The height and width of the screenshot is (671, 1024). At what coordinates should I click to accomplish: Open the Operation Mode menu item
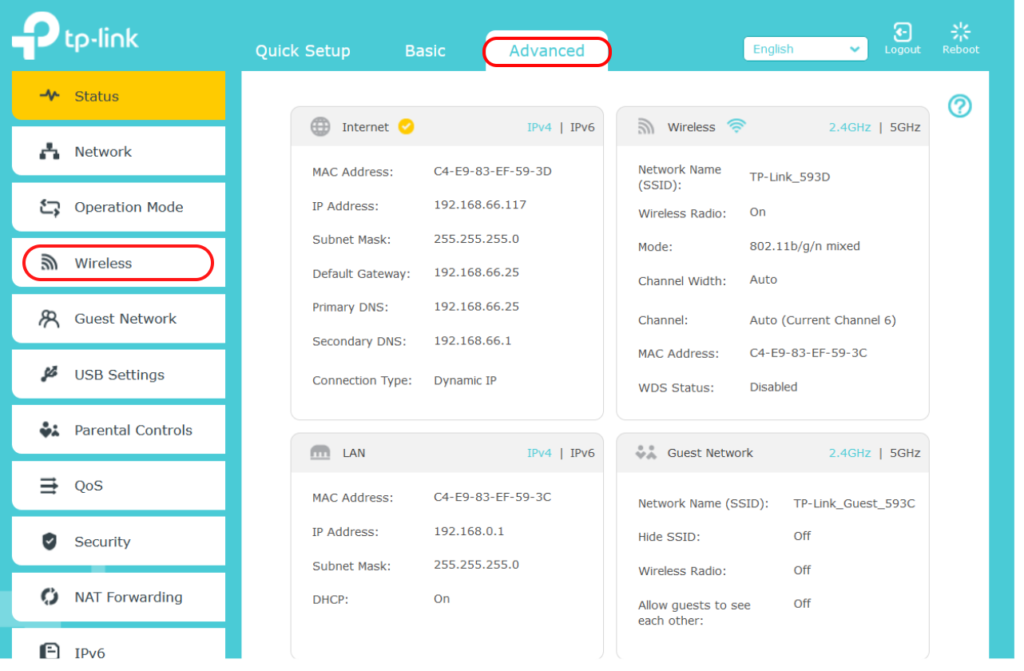pyautogui.click(x=119, y=207)
